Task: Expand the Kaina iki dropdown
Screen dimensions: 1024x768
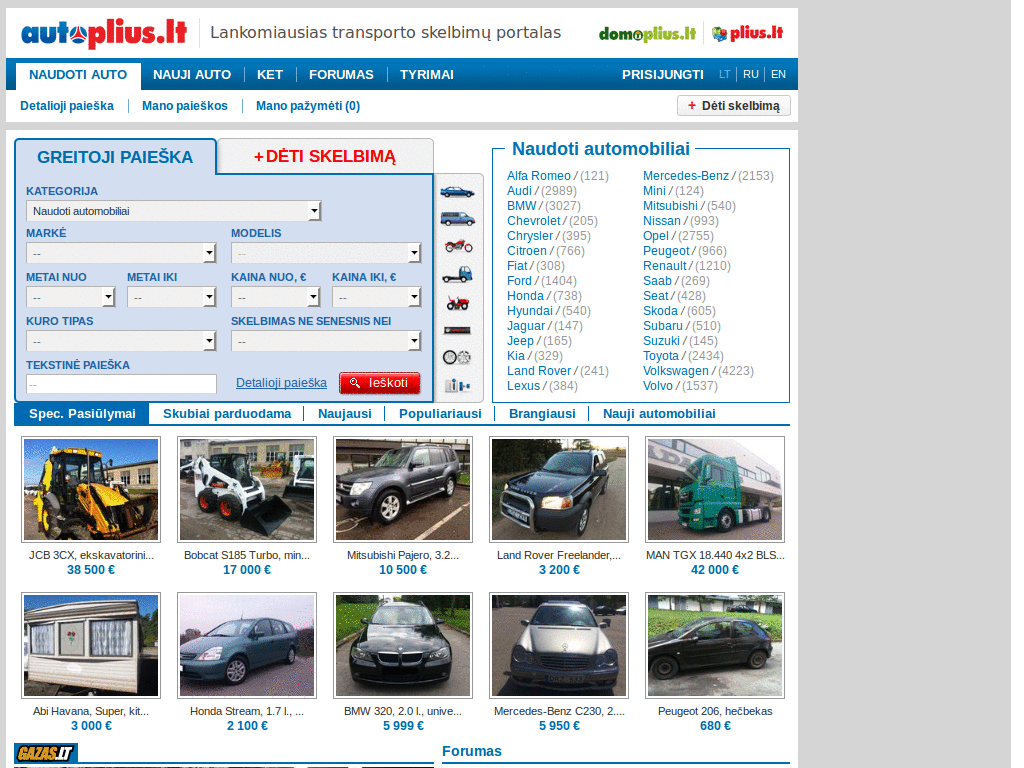Action: (377, 297)
